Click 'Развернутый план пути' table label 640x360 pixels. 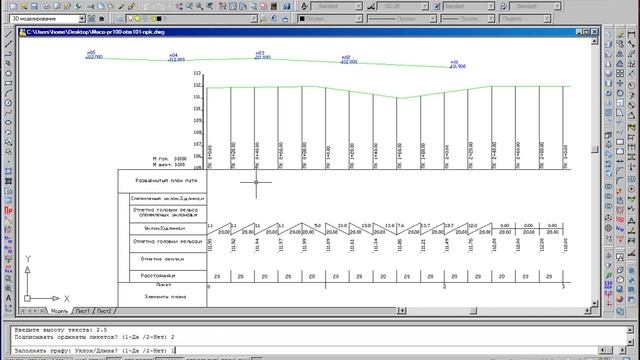point(166,180)
